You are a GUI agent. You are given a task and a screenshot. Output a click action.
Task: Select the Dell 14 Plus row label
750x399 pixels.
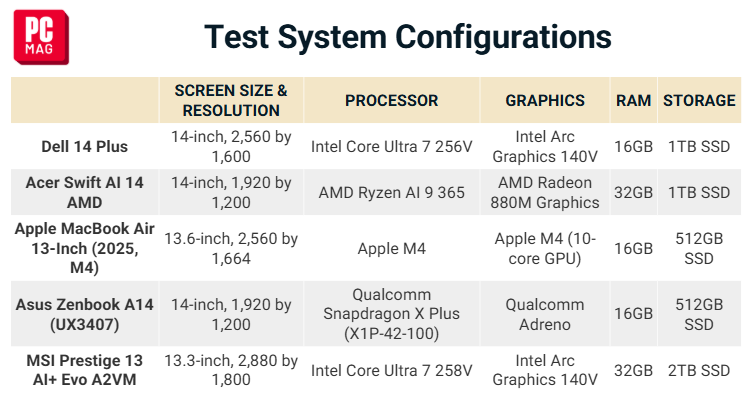tap(85, 146)
